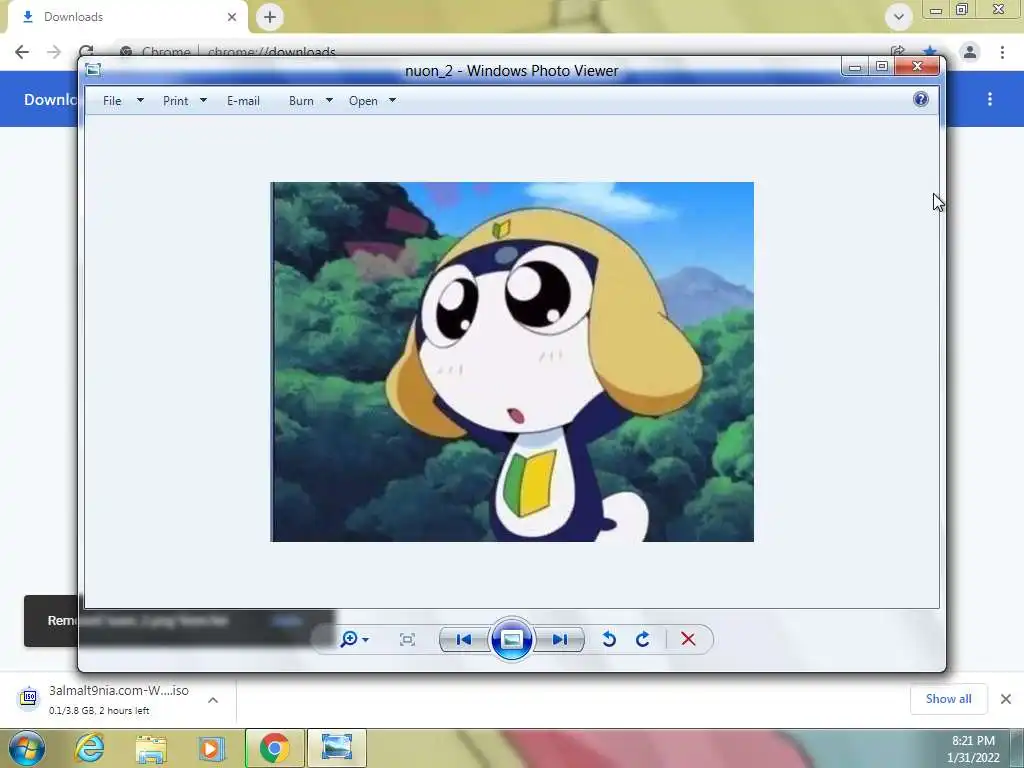Expand the Print dropdown arrow
The width and height of the screenshot is (1024, 768).
pos(203,101)
